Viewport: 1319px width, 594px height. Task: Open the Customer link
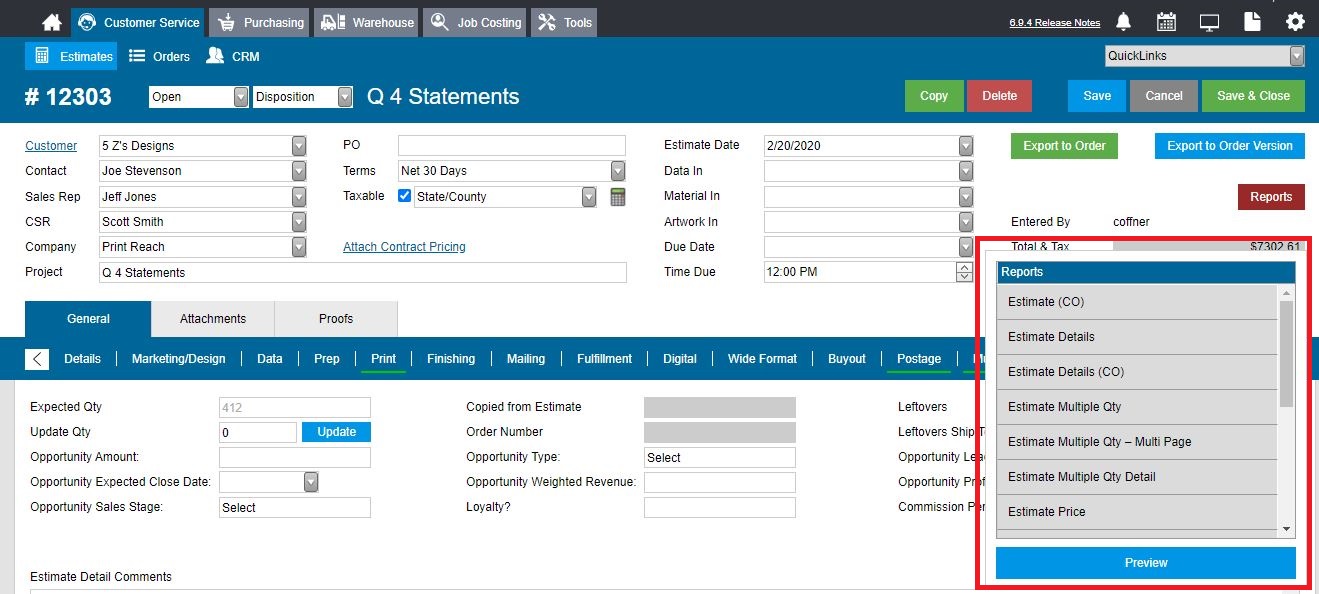point(51,146)
